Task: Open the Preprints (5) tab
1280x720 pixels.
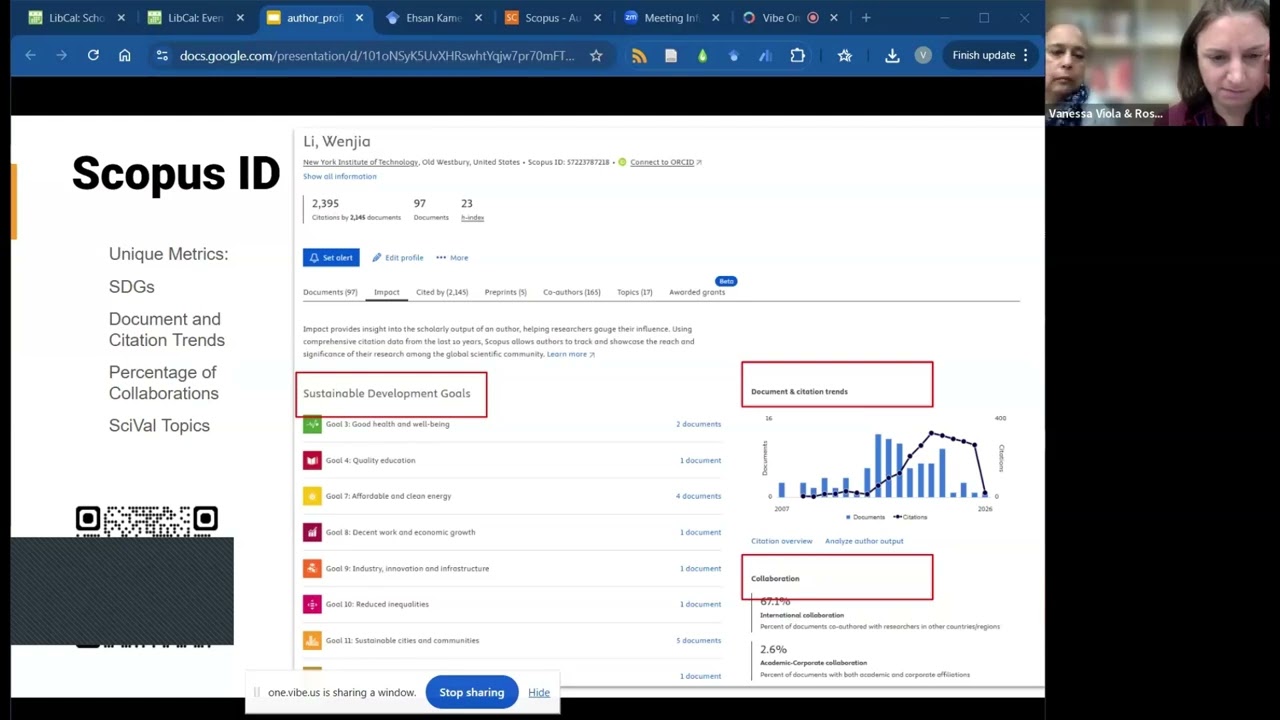Action: pos(505,292)
